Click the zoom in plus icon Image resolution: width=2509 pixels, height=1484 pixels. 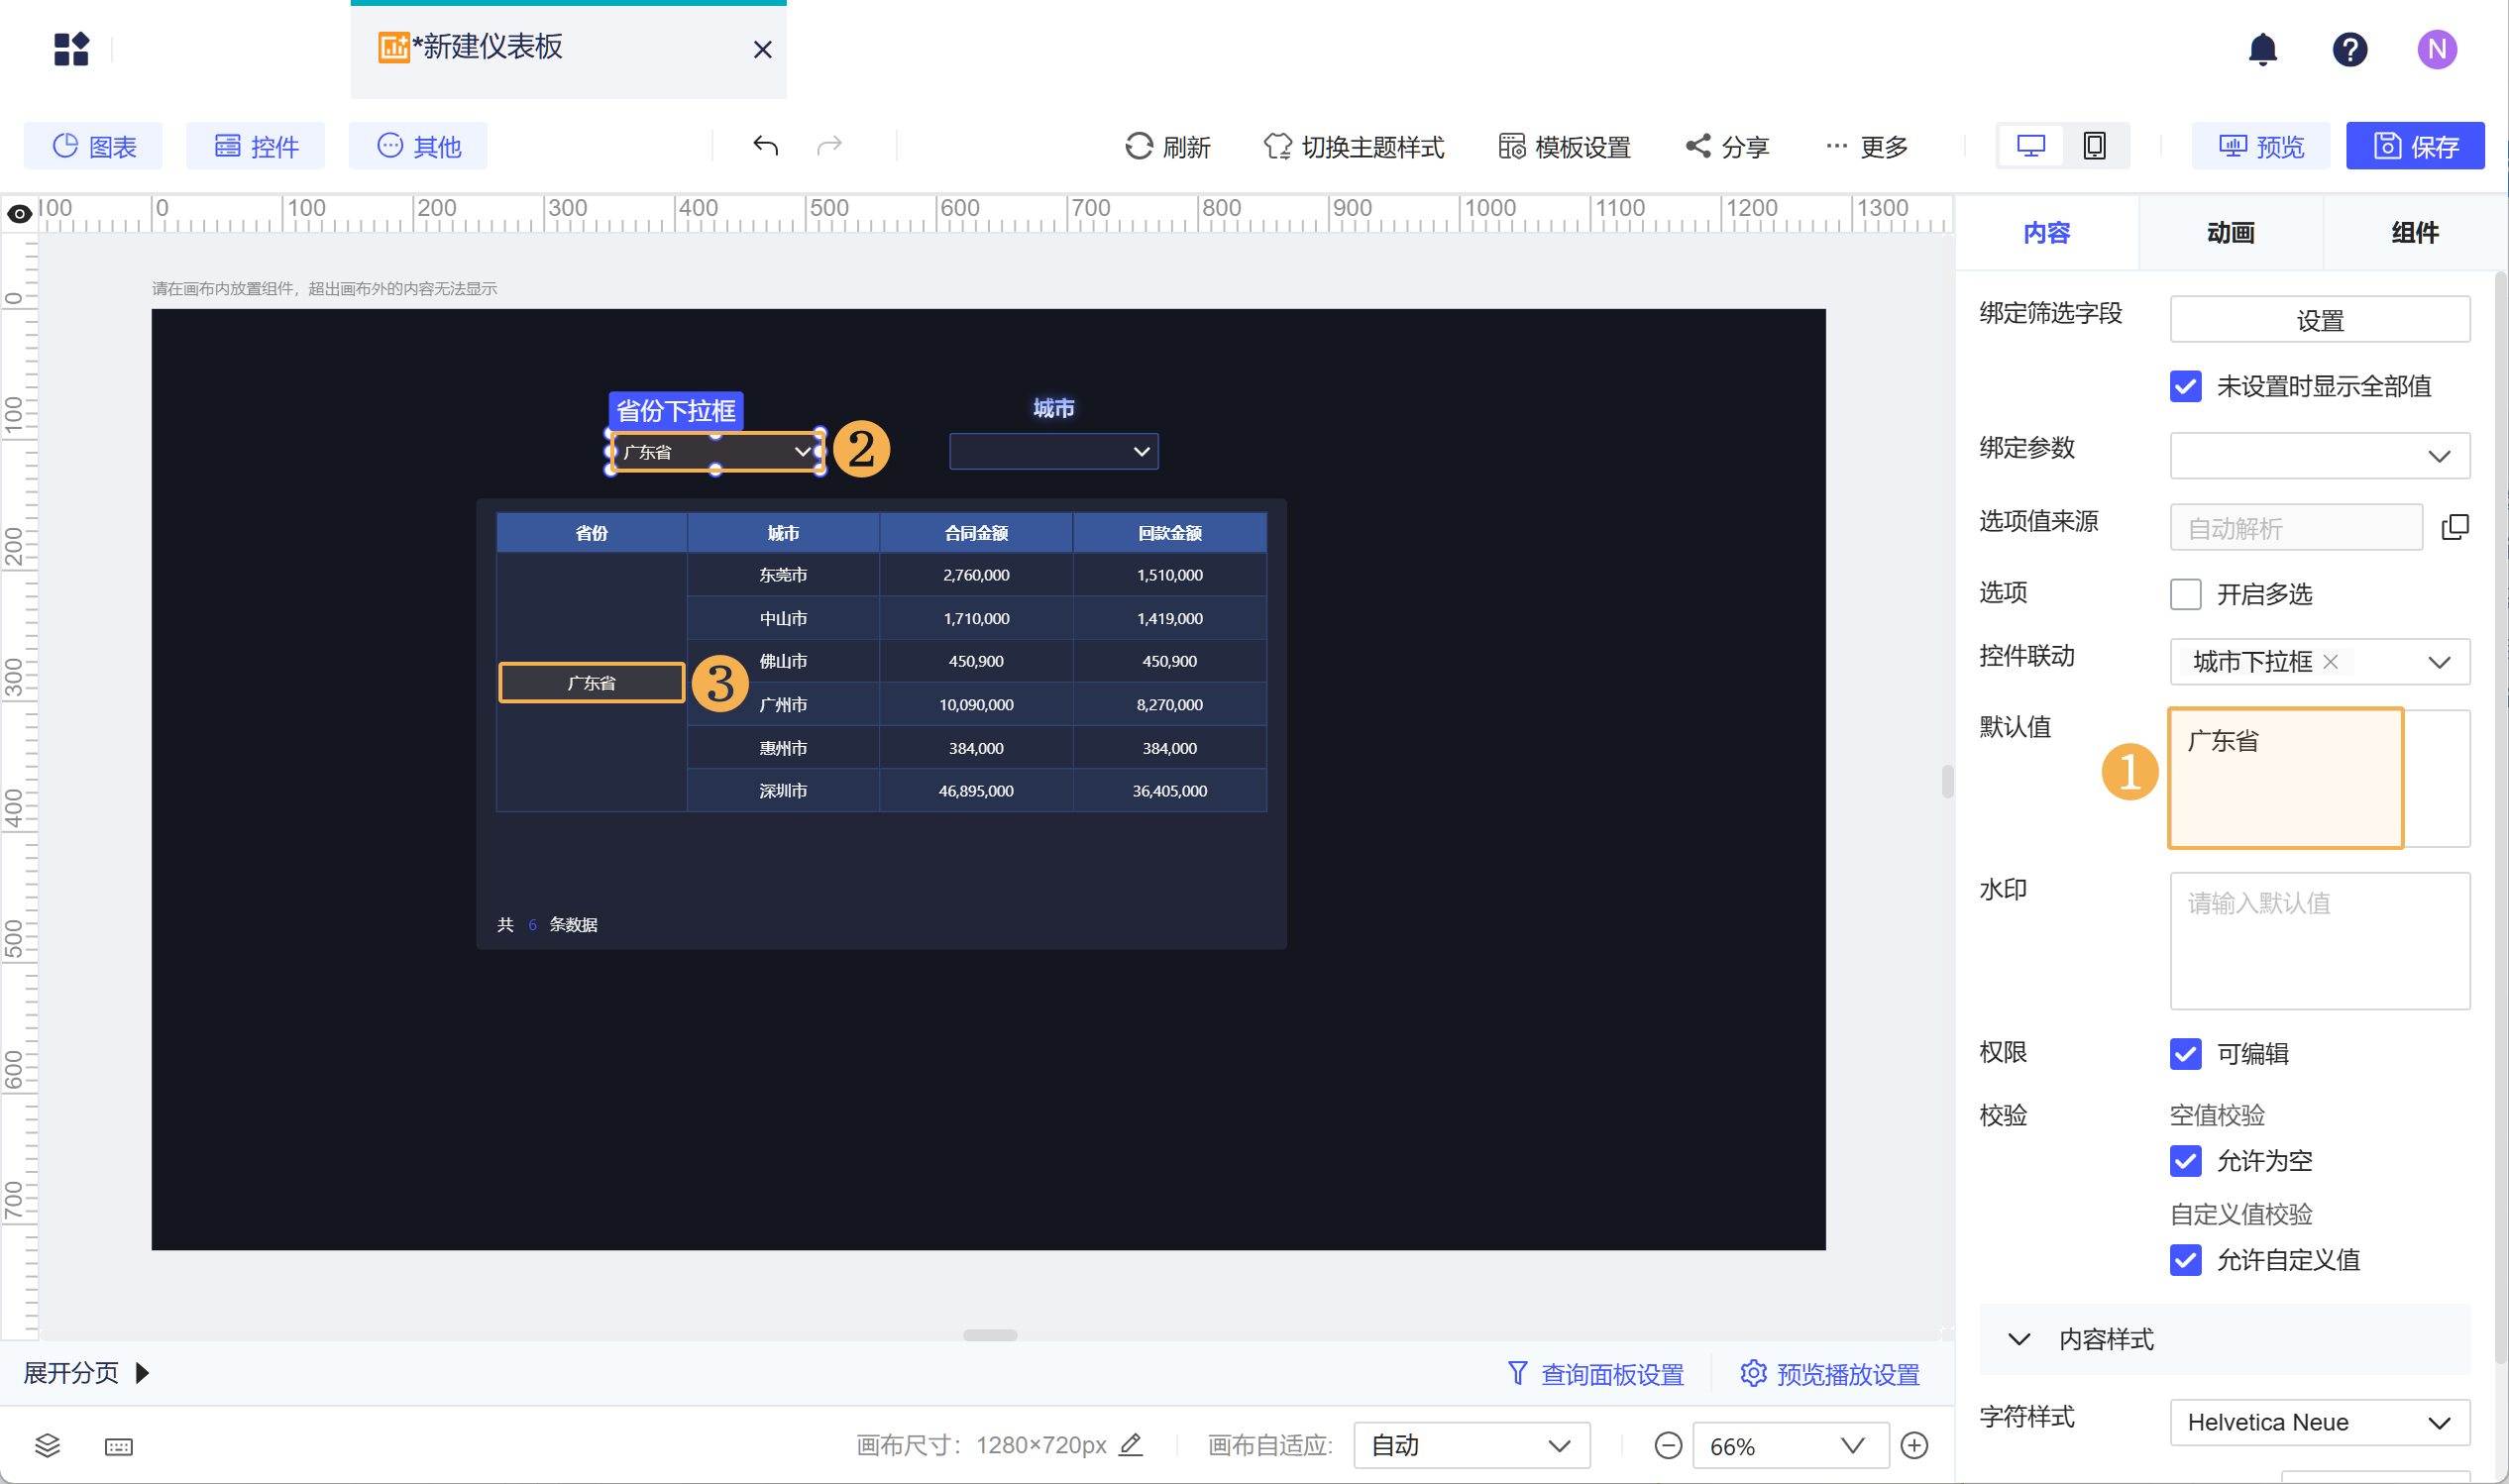(1914, 1445)
